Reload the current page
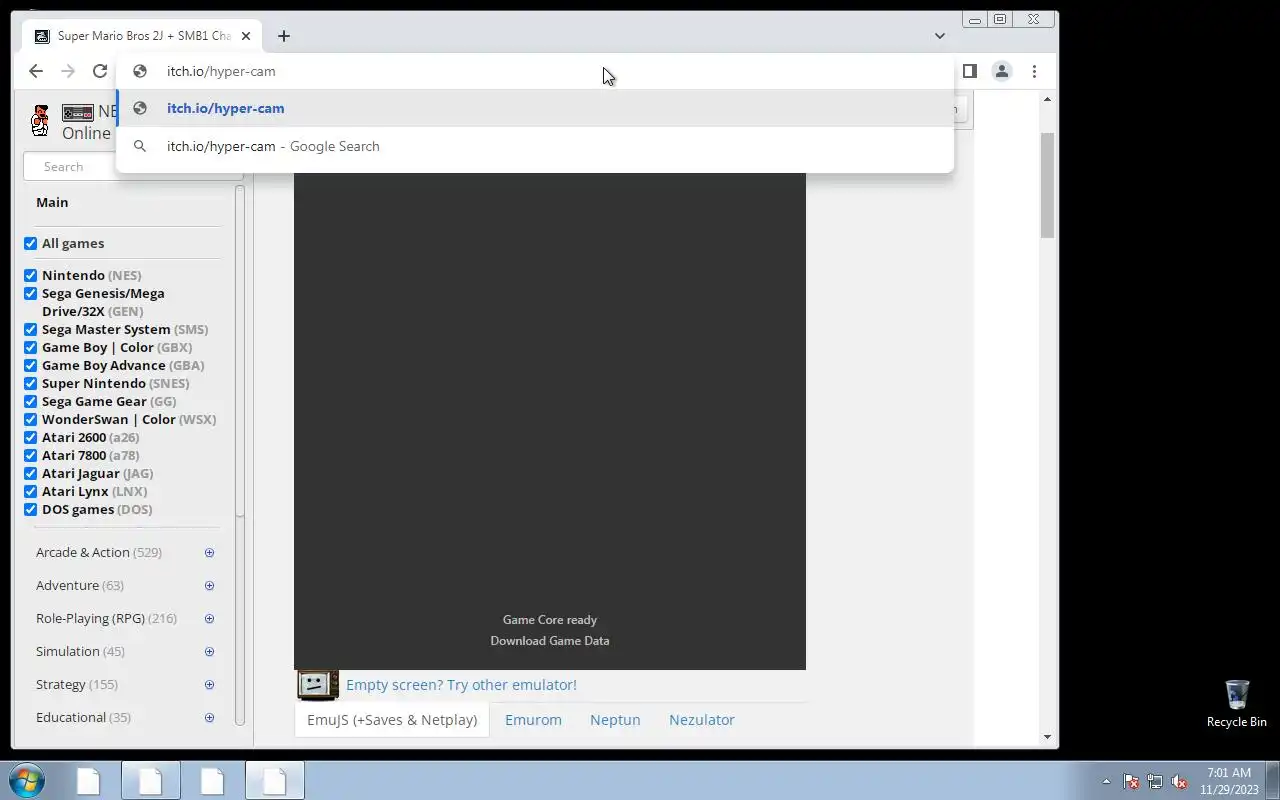 click(100, 71)
